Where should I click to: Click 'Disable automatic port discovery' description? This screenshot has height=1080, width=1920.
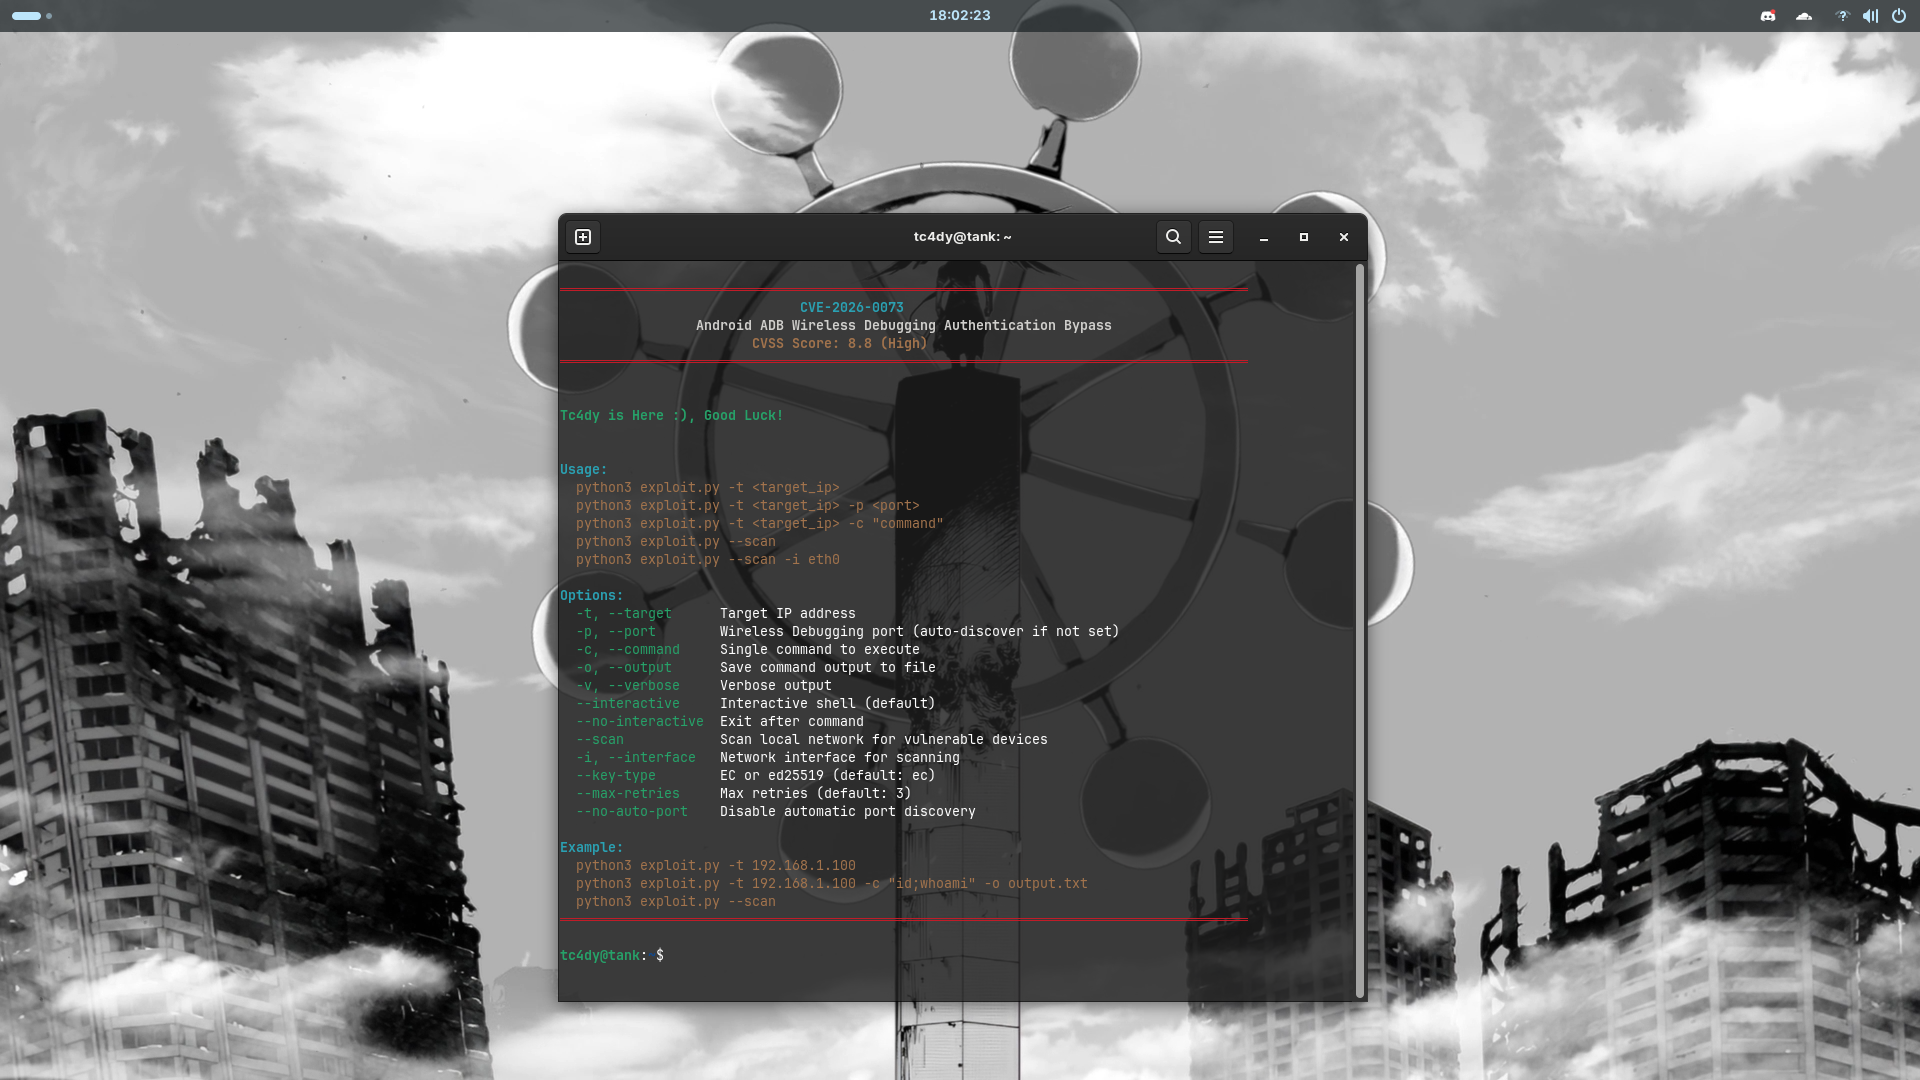tap(847, 812)
